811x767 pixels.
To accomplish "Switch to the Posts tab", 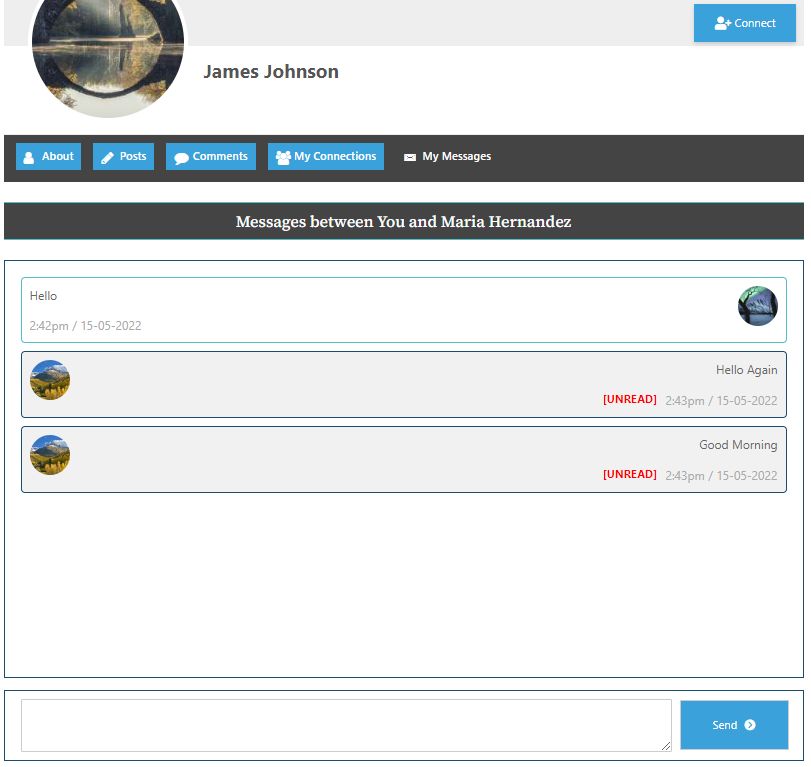I will pyautogui.click(x=123, y=156).
